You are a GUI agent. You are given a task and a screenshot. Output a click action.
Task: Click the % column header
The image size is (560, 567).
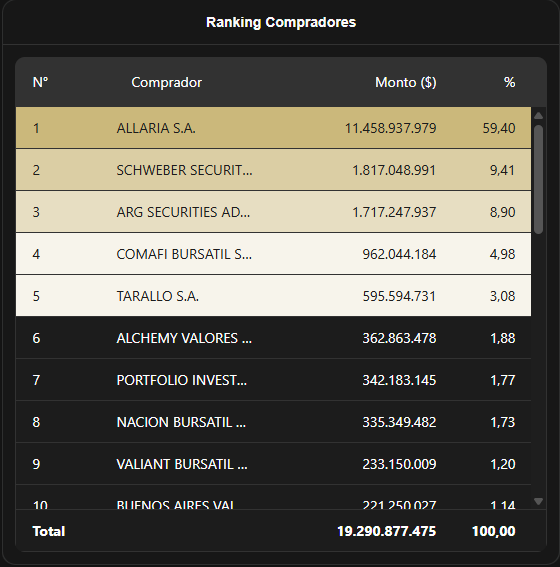click(509, 82)
